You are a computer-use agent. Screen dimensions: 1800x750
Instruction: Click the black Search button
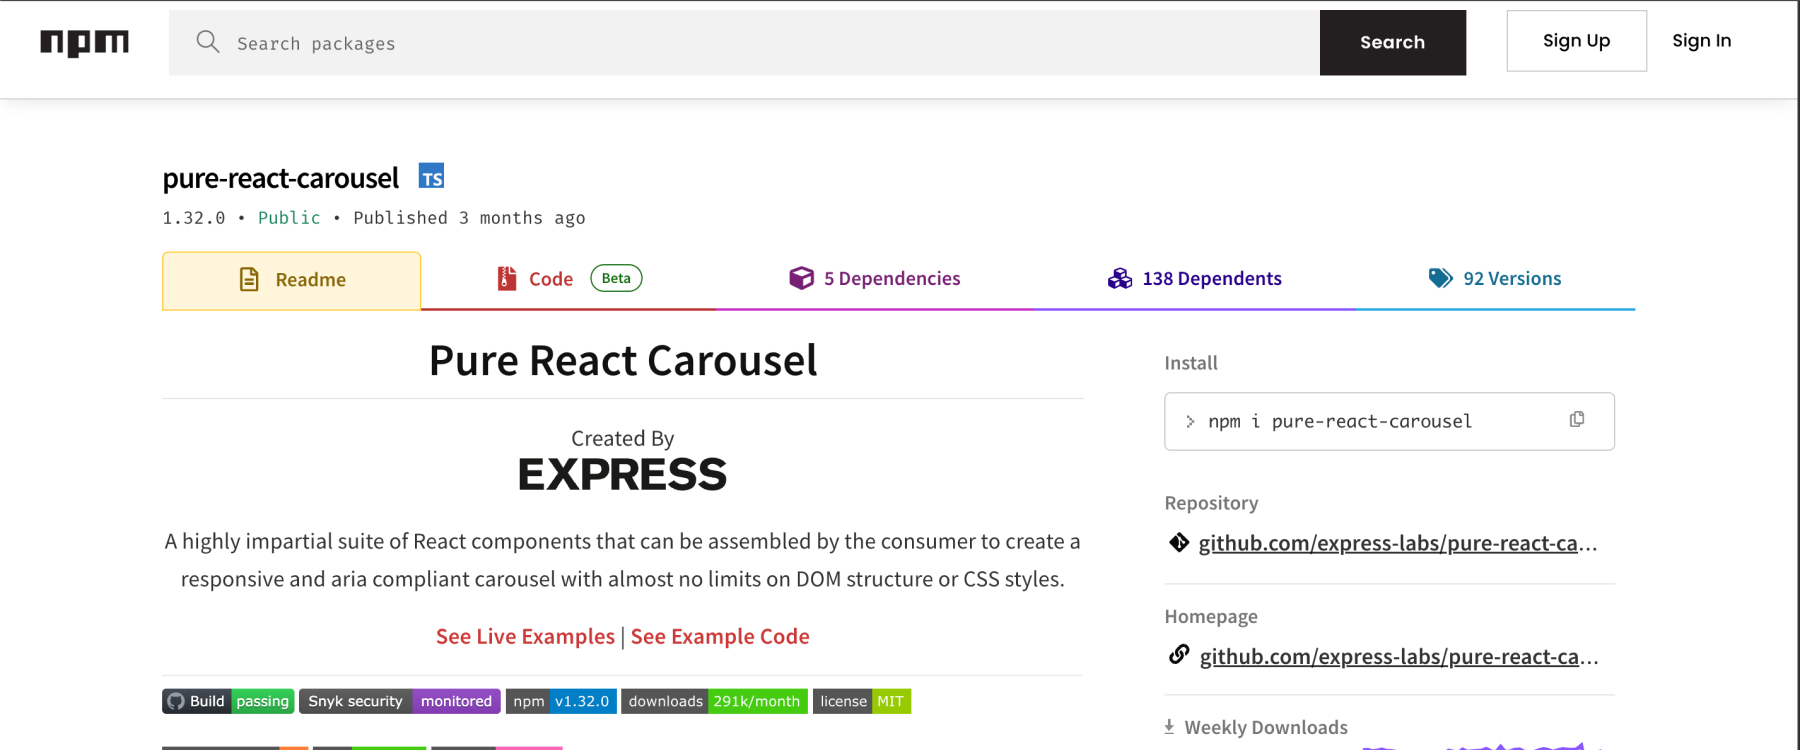[1393, 43]
